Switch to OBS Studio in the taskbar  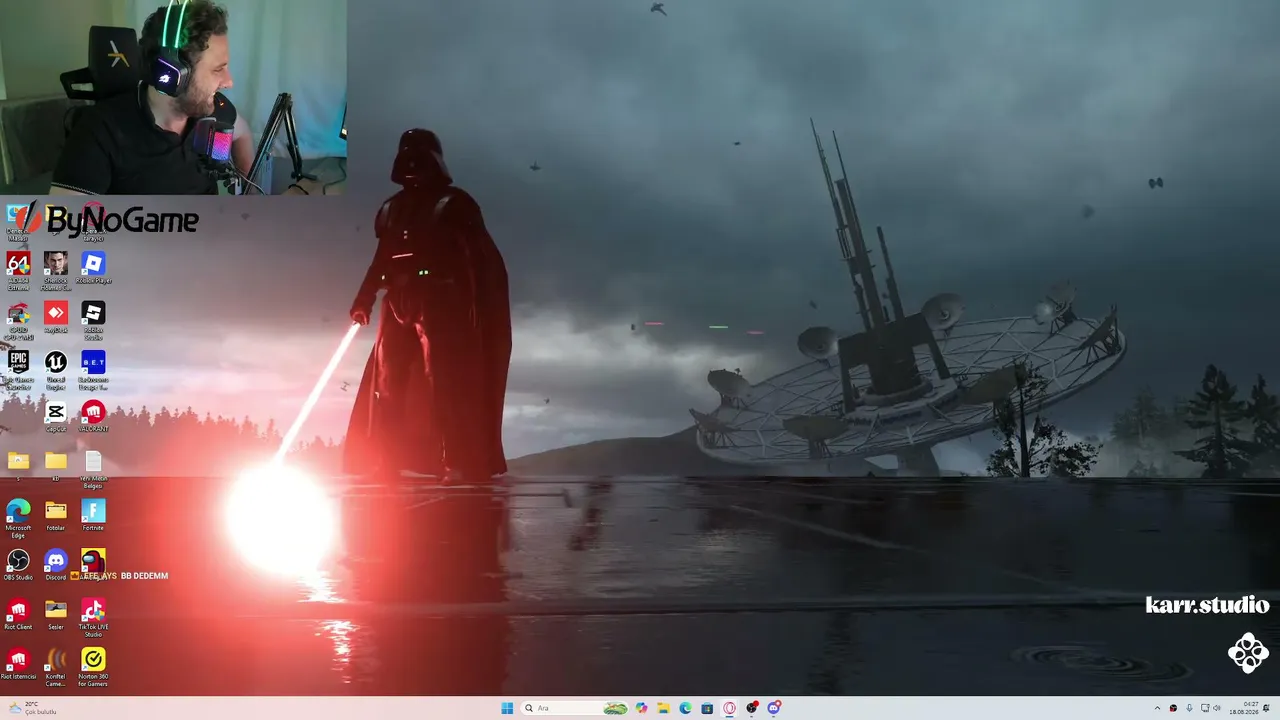(752, 708)
